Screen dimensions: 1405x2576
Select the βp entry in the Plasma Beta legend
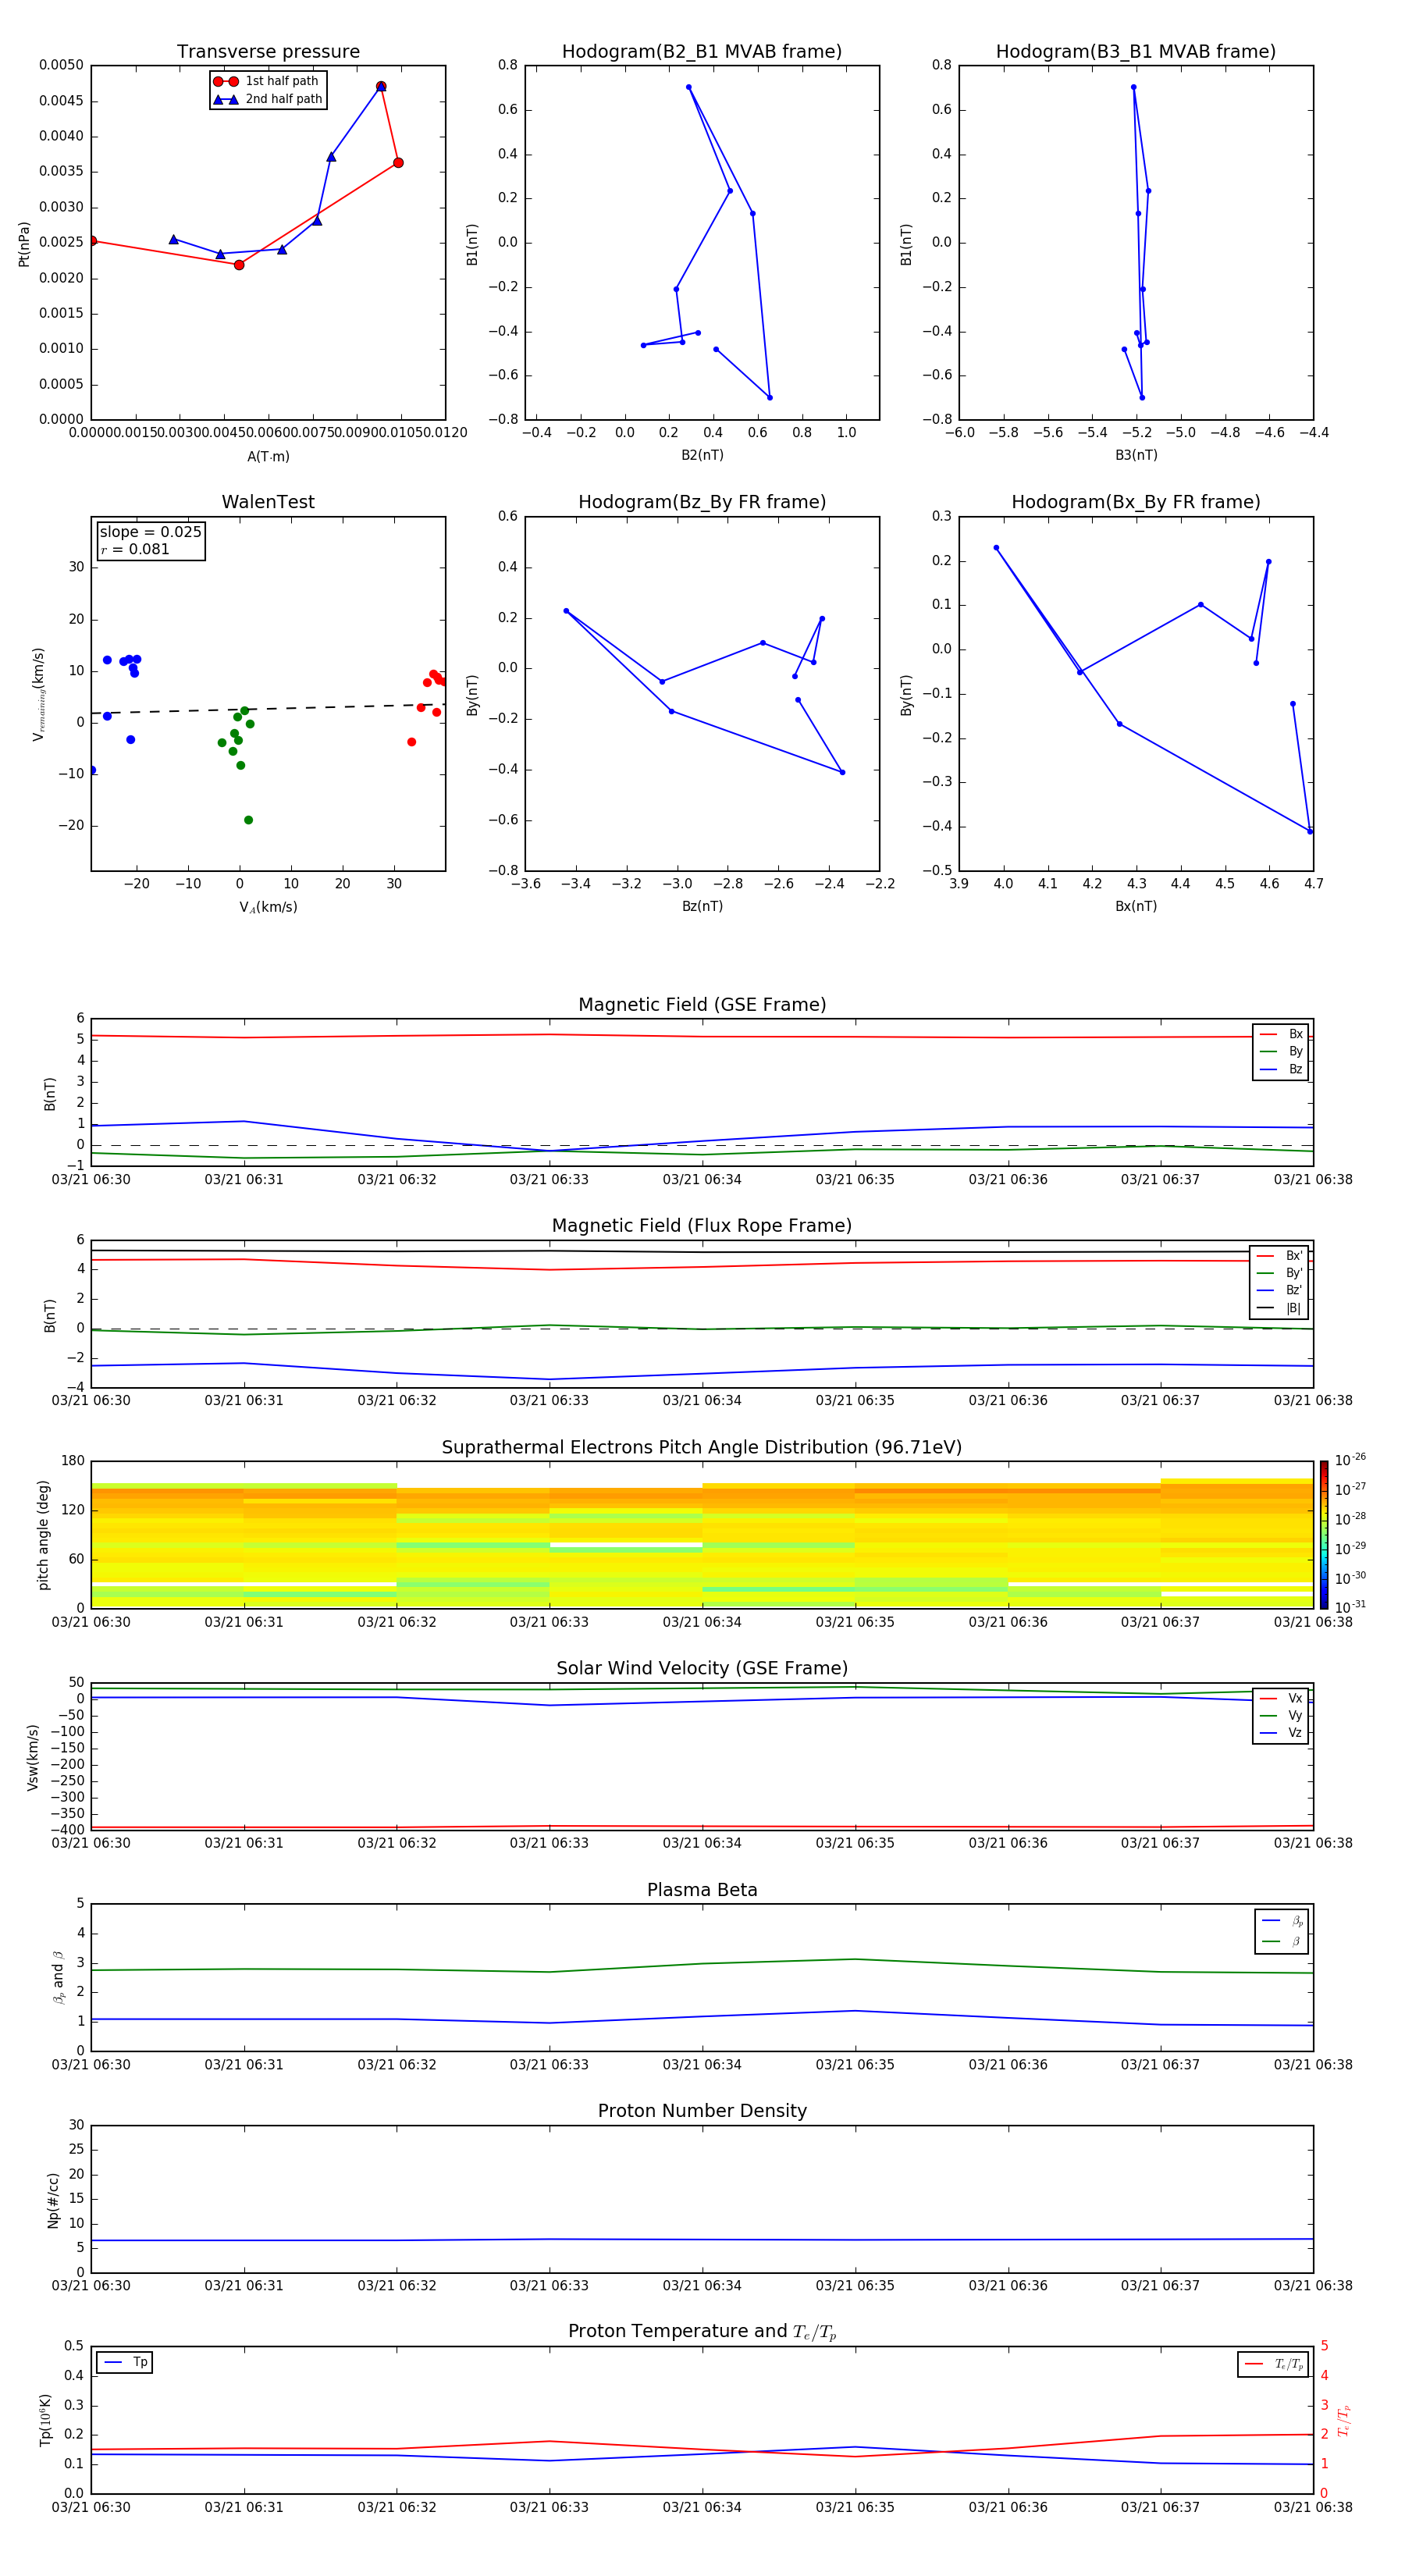pyautogui.click(x=1282, y=1920)
